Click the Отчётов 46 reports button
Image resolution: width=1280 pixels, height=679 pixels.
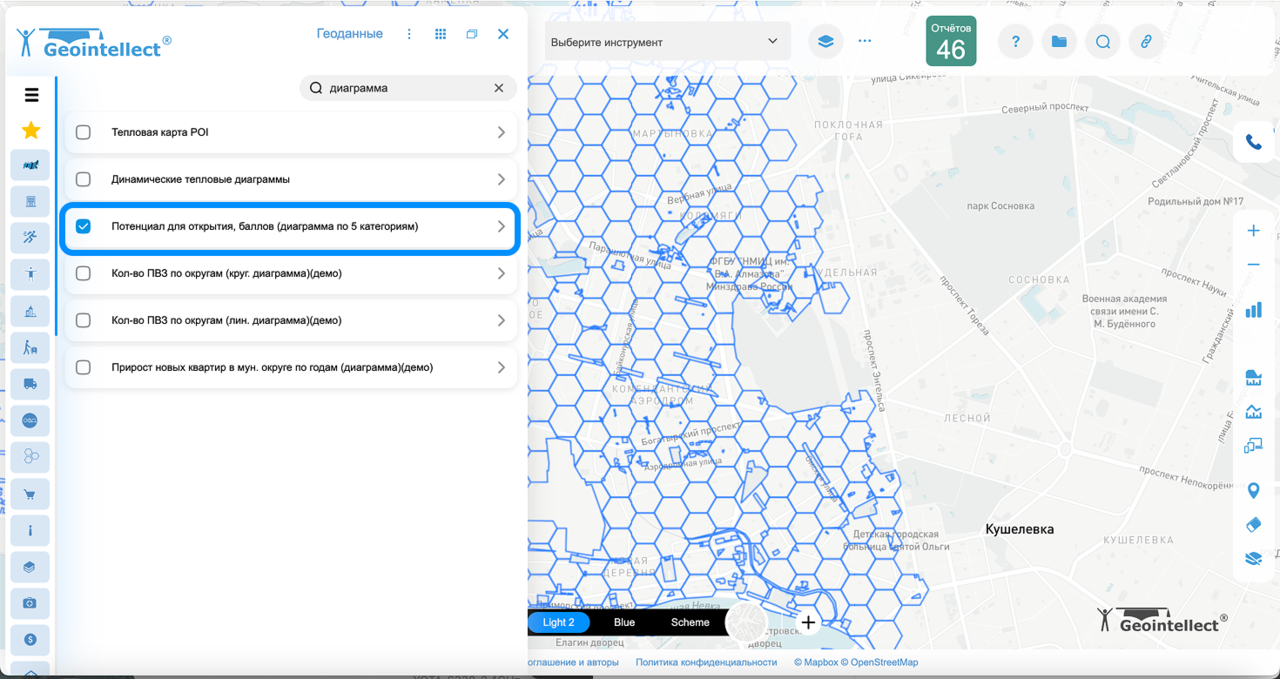click(x=950, y=42)
